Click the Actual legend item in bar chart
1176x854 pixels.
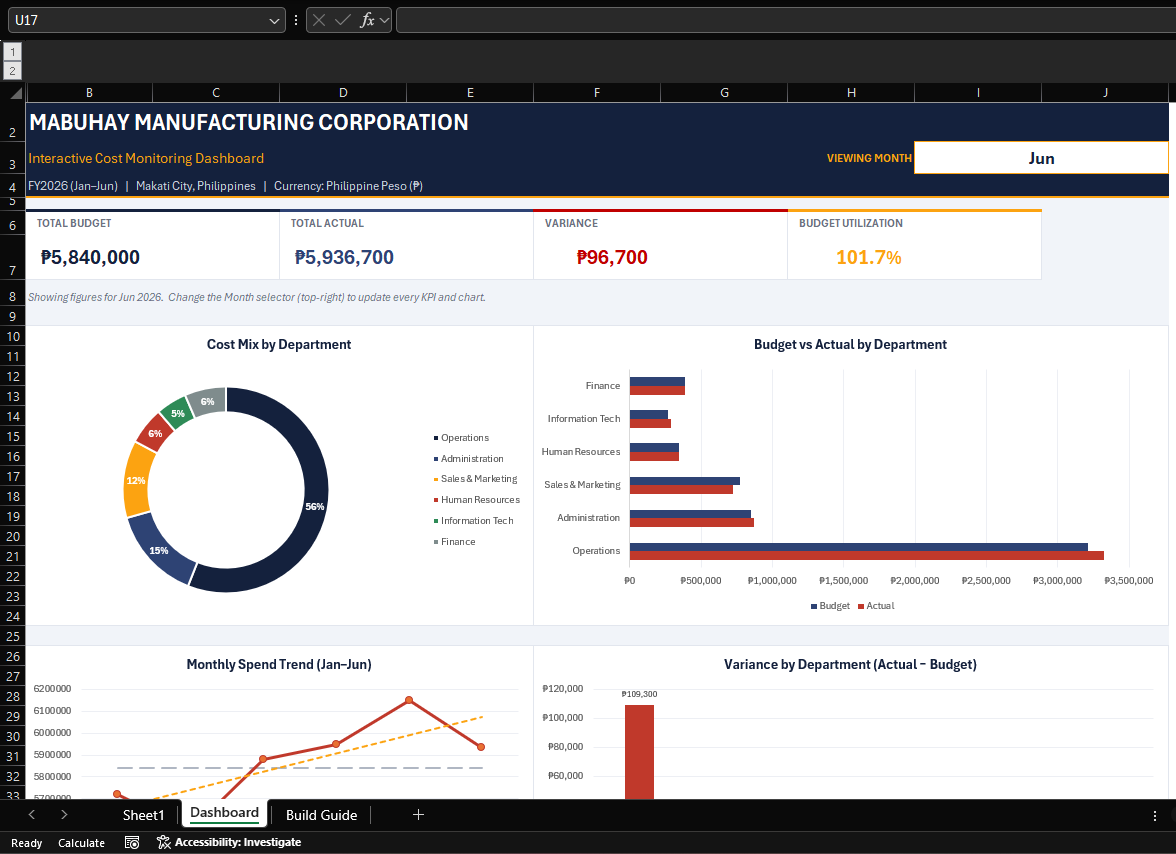pyautogui.click(x=876, y=606)
